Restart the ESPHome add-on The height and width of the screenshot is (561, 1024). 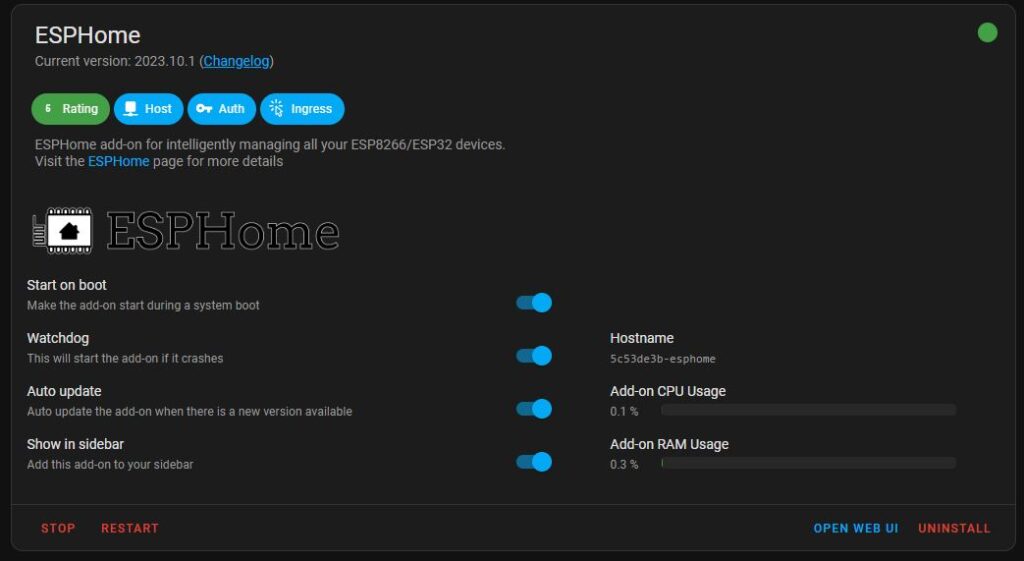coord(130,528)
